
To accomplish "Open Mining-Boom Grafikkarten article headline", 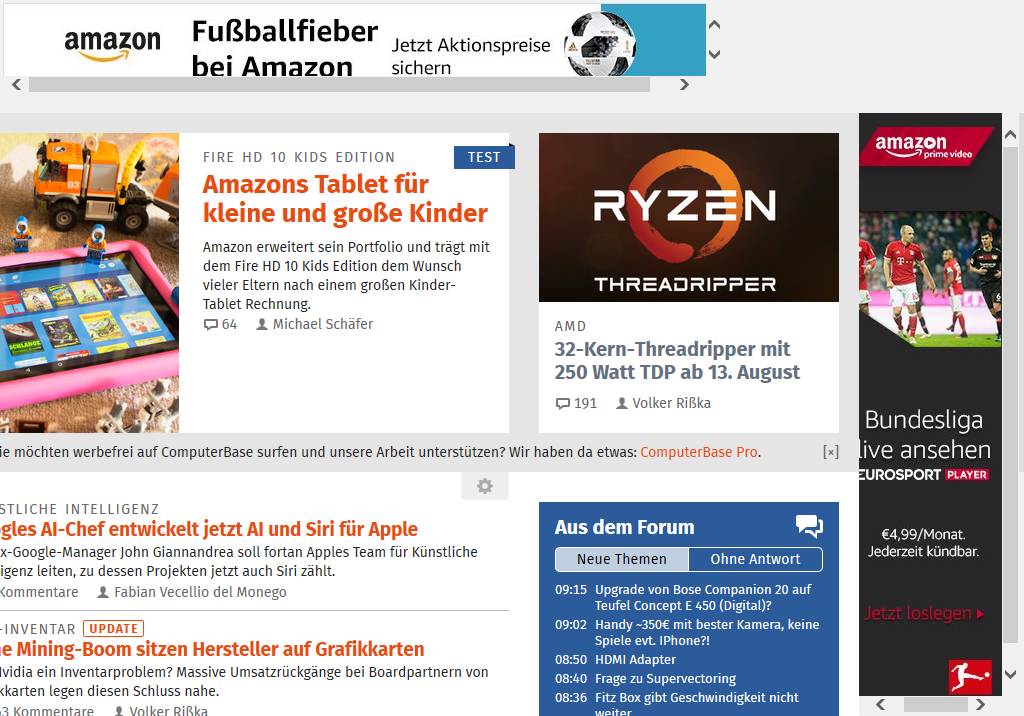I will click(x=212, y=649).
